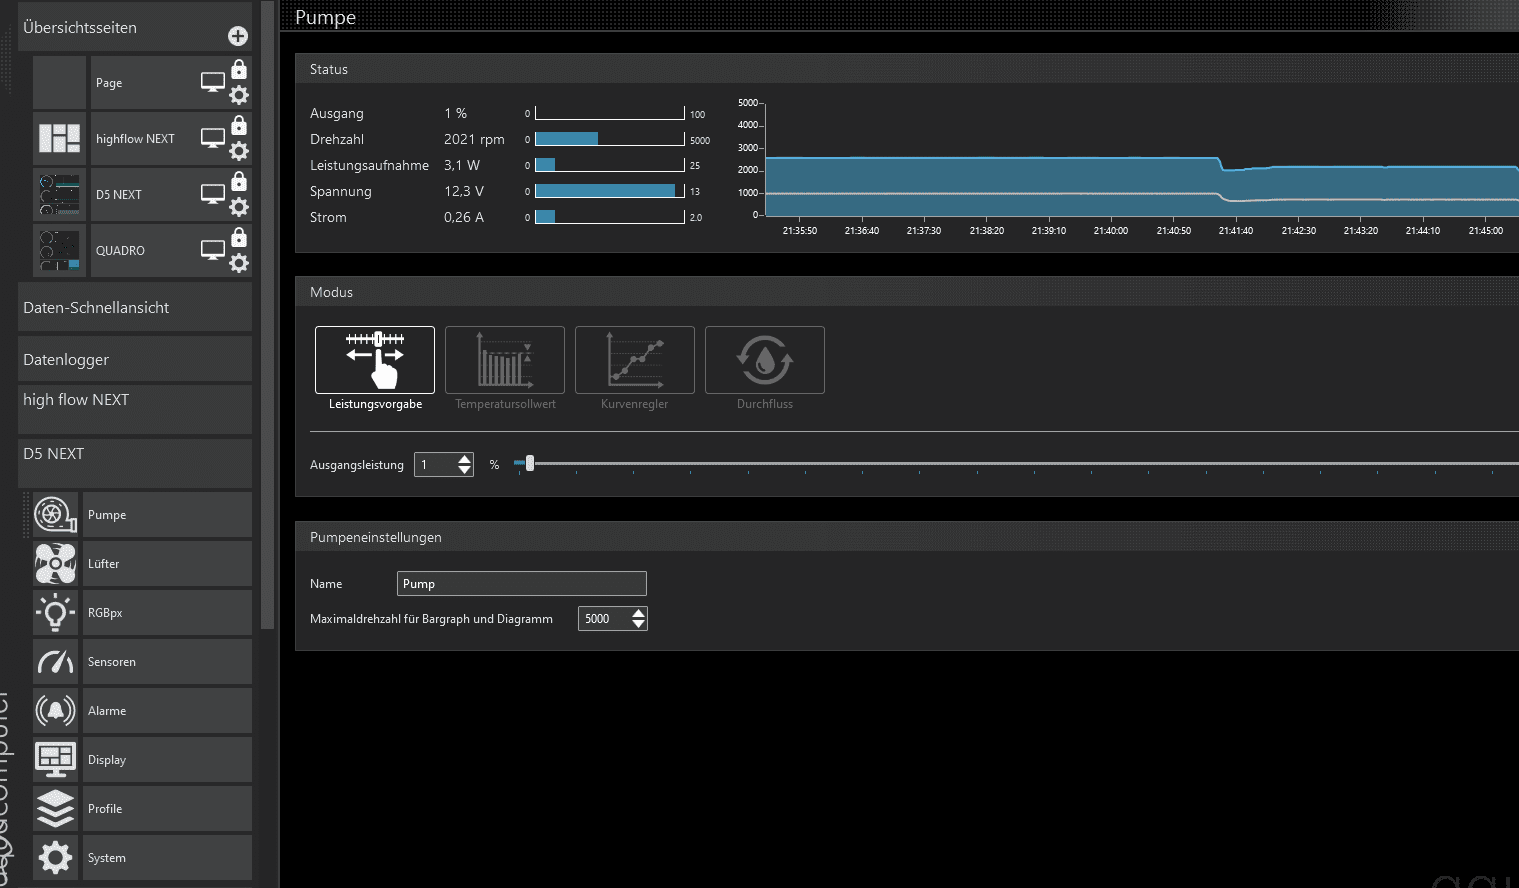This screenshot has height=888, width=1519.
Task: Toggle lock icon on D5 NEXT overview row
Action: point(239,181)
